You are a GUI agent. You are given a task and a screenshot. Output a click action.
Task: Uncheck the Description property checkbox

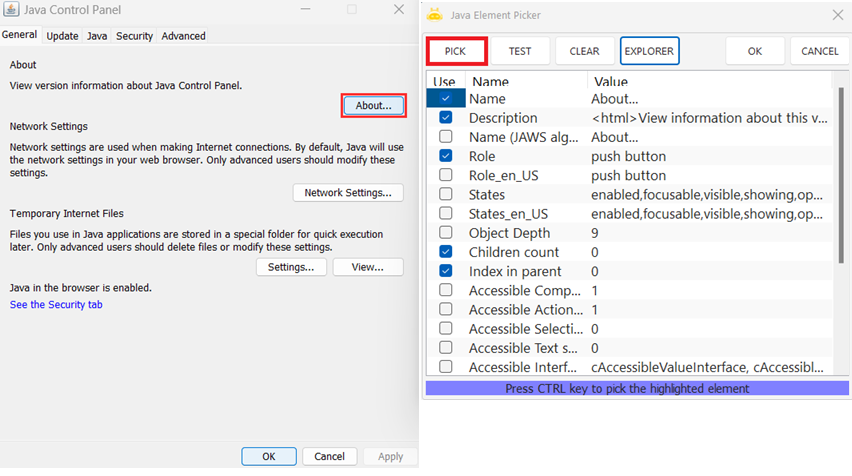pyautogui.click(x=446, y=118)
